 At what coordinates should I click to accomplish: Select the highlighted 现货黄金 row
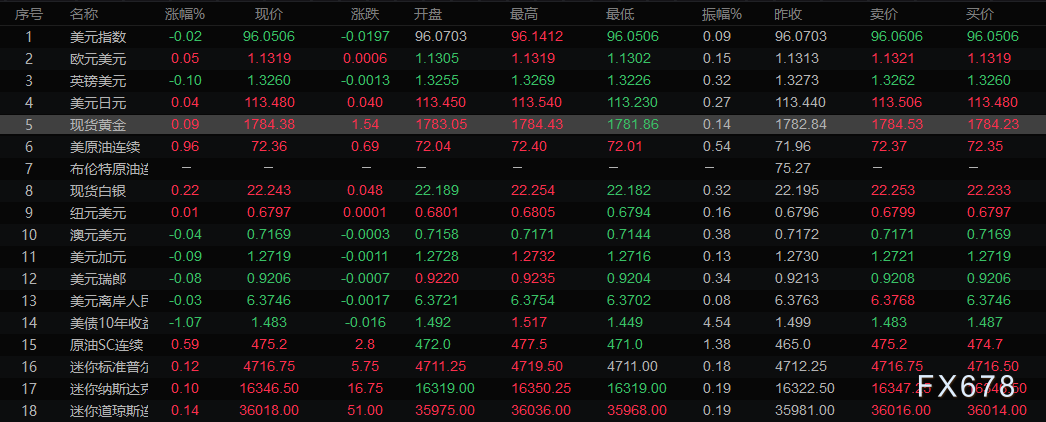point(98,124)
